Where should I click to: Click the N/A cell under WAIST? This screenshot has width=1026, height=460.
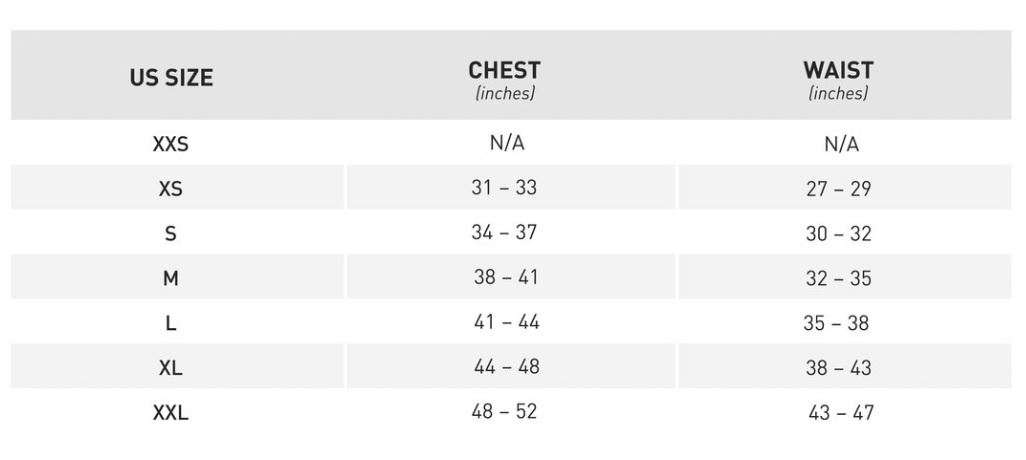point(841,144)
